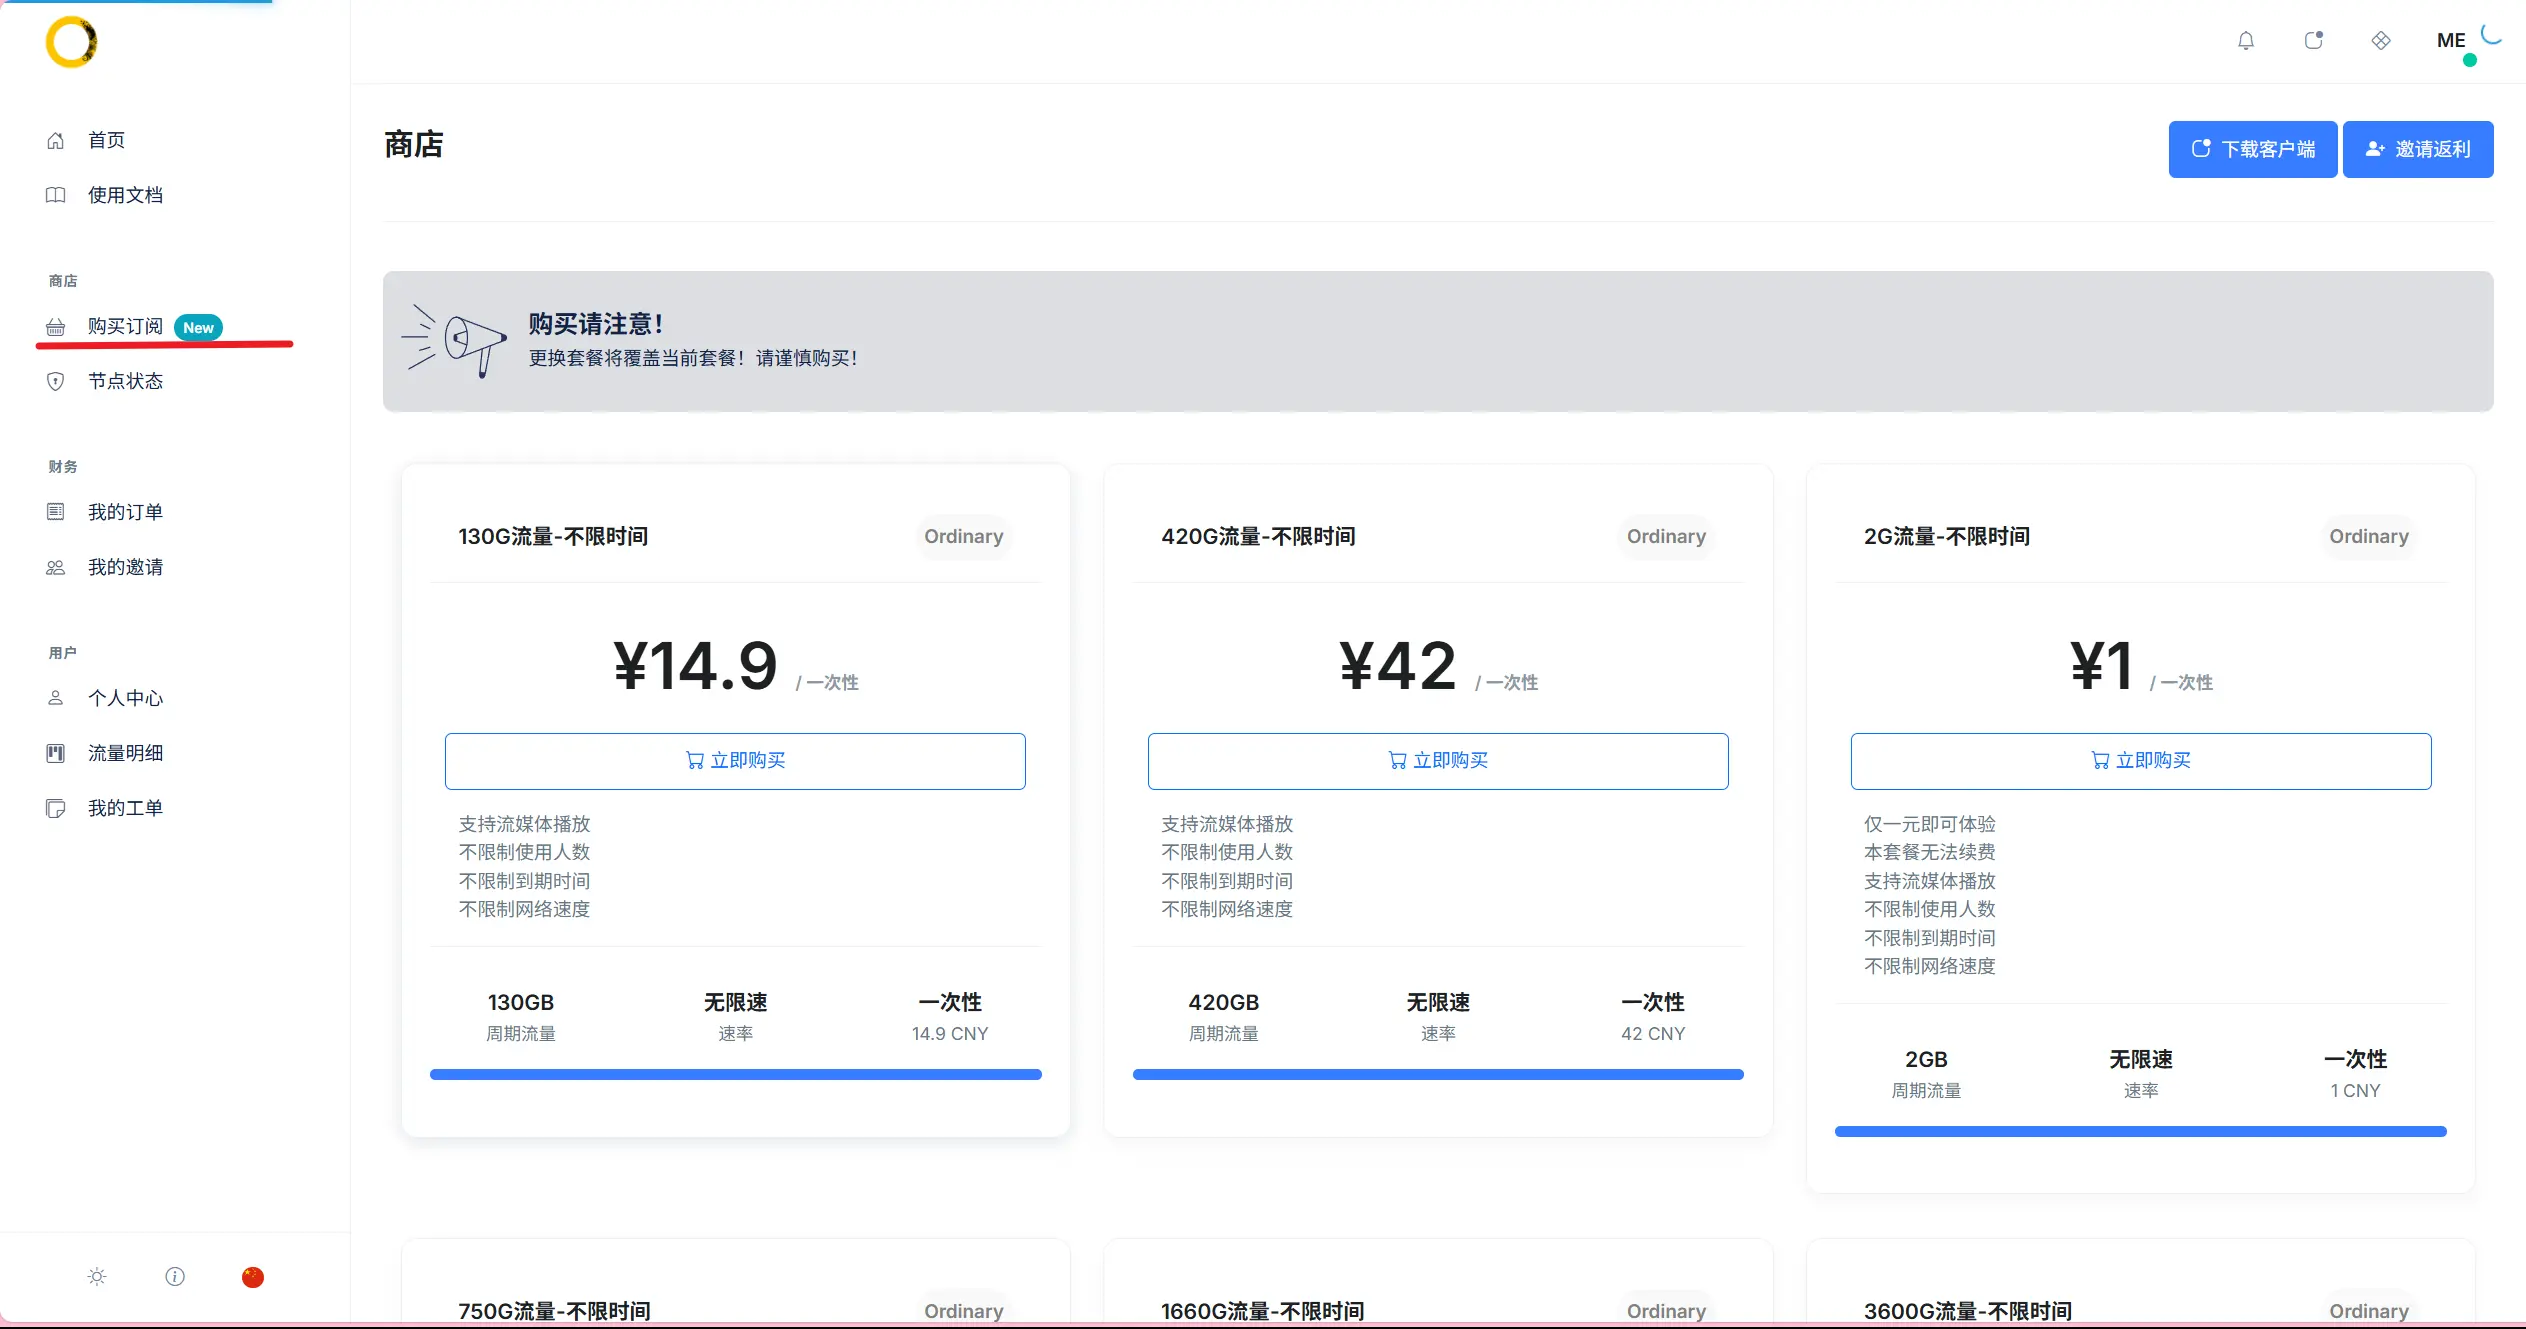The image size is (2526, 1329).
Task: Buy the 130G plan with 立即购买
Action: pyautogui.click(x=735, y=762)
